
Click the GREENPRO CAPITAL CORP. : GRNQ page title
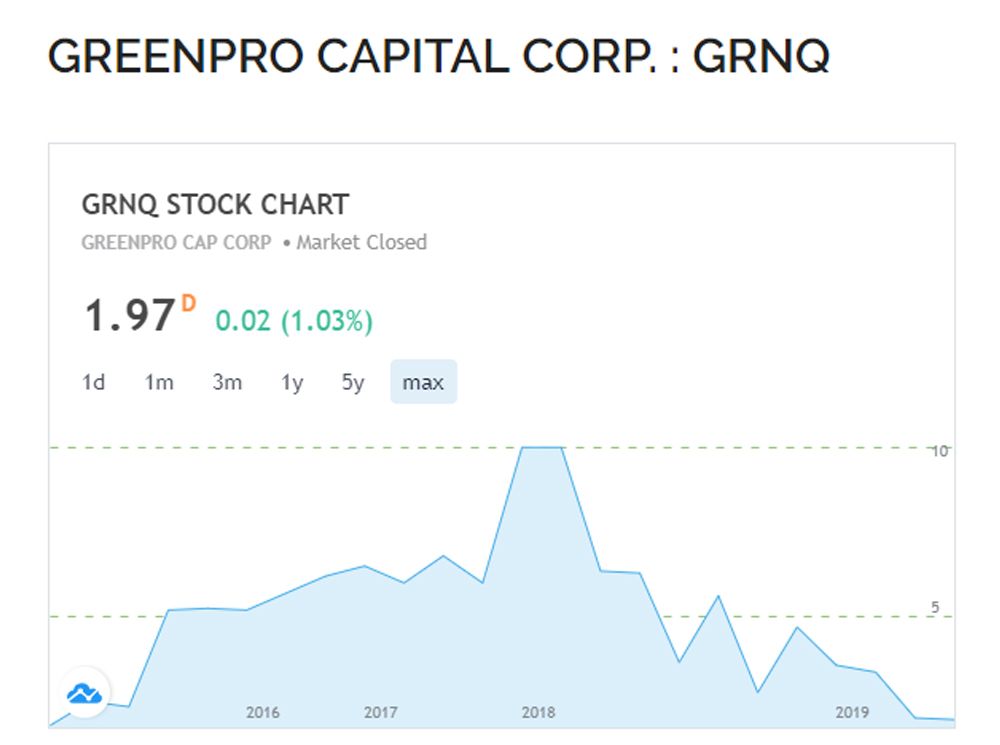point(439,57)
